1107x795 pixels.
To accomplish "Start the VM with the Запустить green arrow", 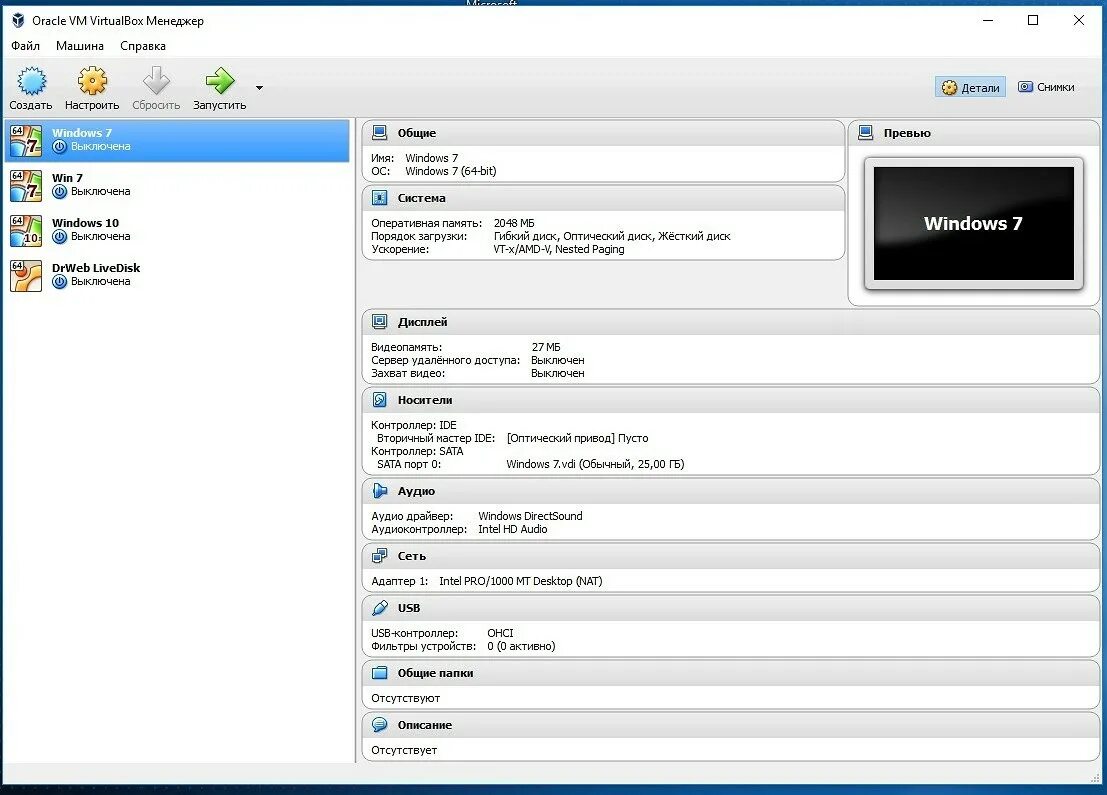I will pos(220,81).
